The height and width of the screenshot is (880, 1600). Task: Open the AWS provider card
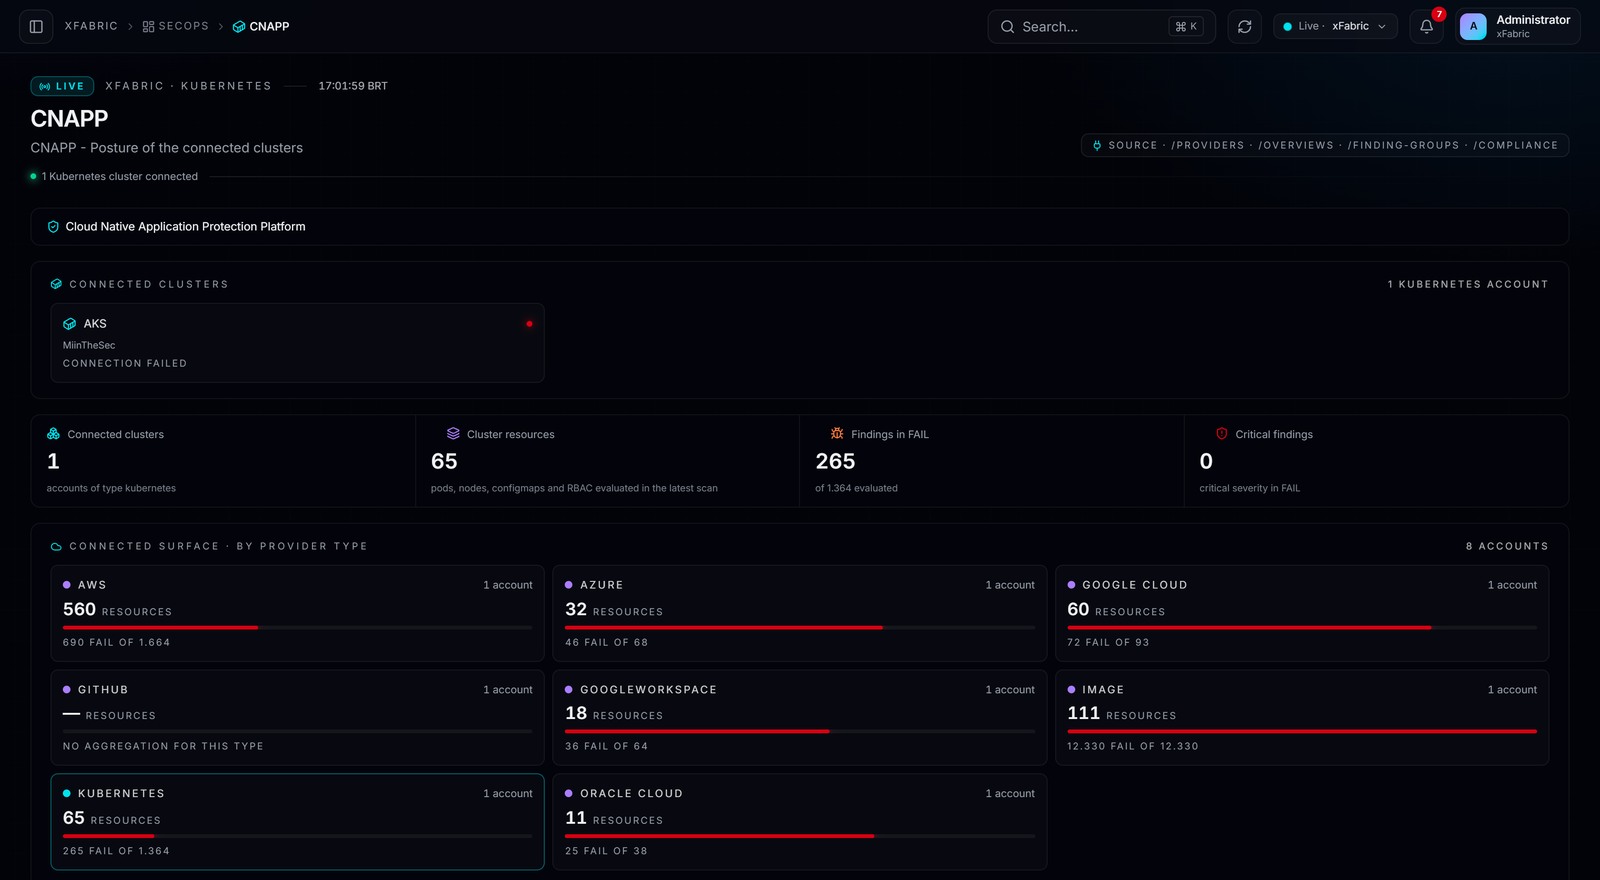pyautogui.click(x=297, y=613)
